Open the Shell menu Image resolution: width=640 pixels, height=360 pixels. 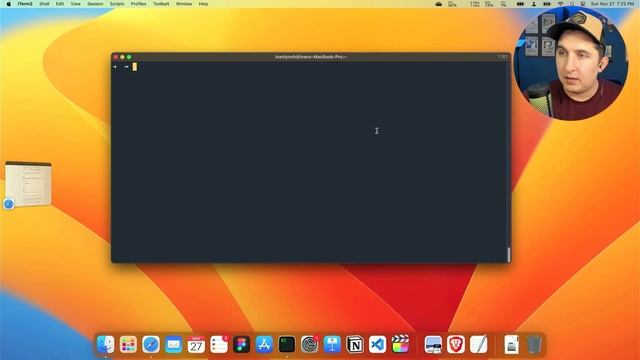coord(44,4)
